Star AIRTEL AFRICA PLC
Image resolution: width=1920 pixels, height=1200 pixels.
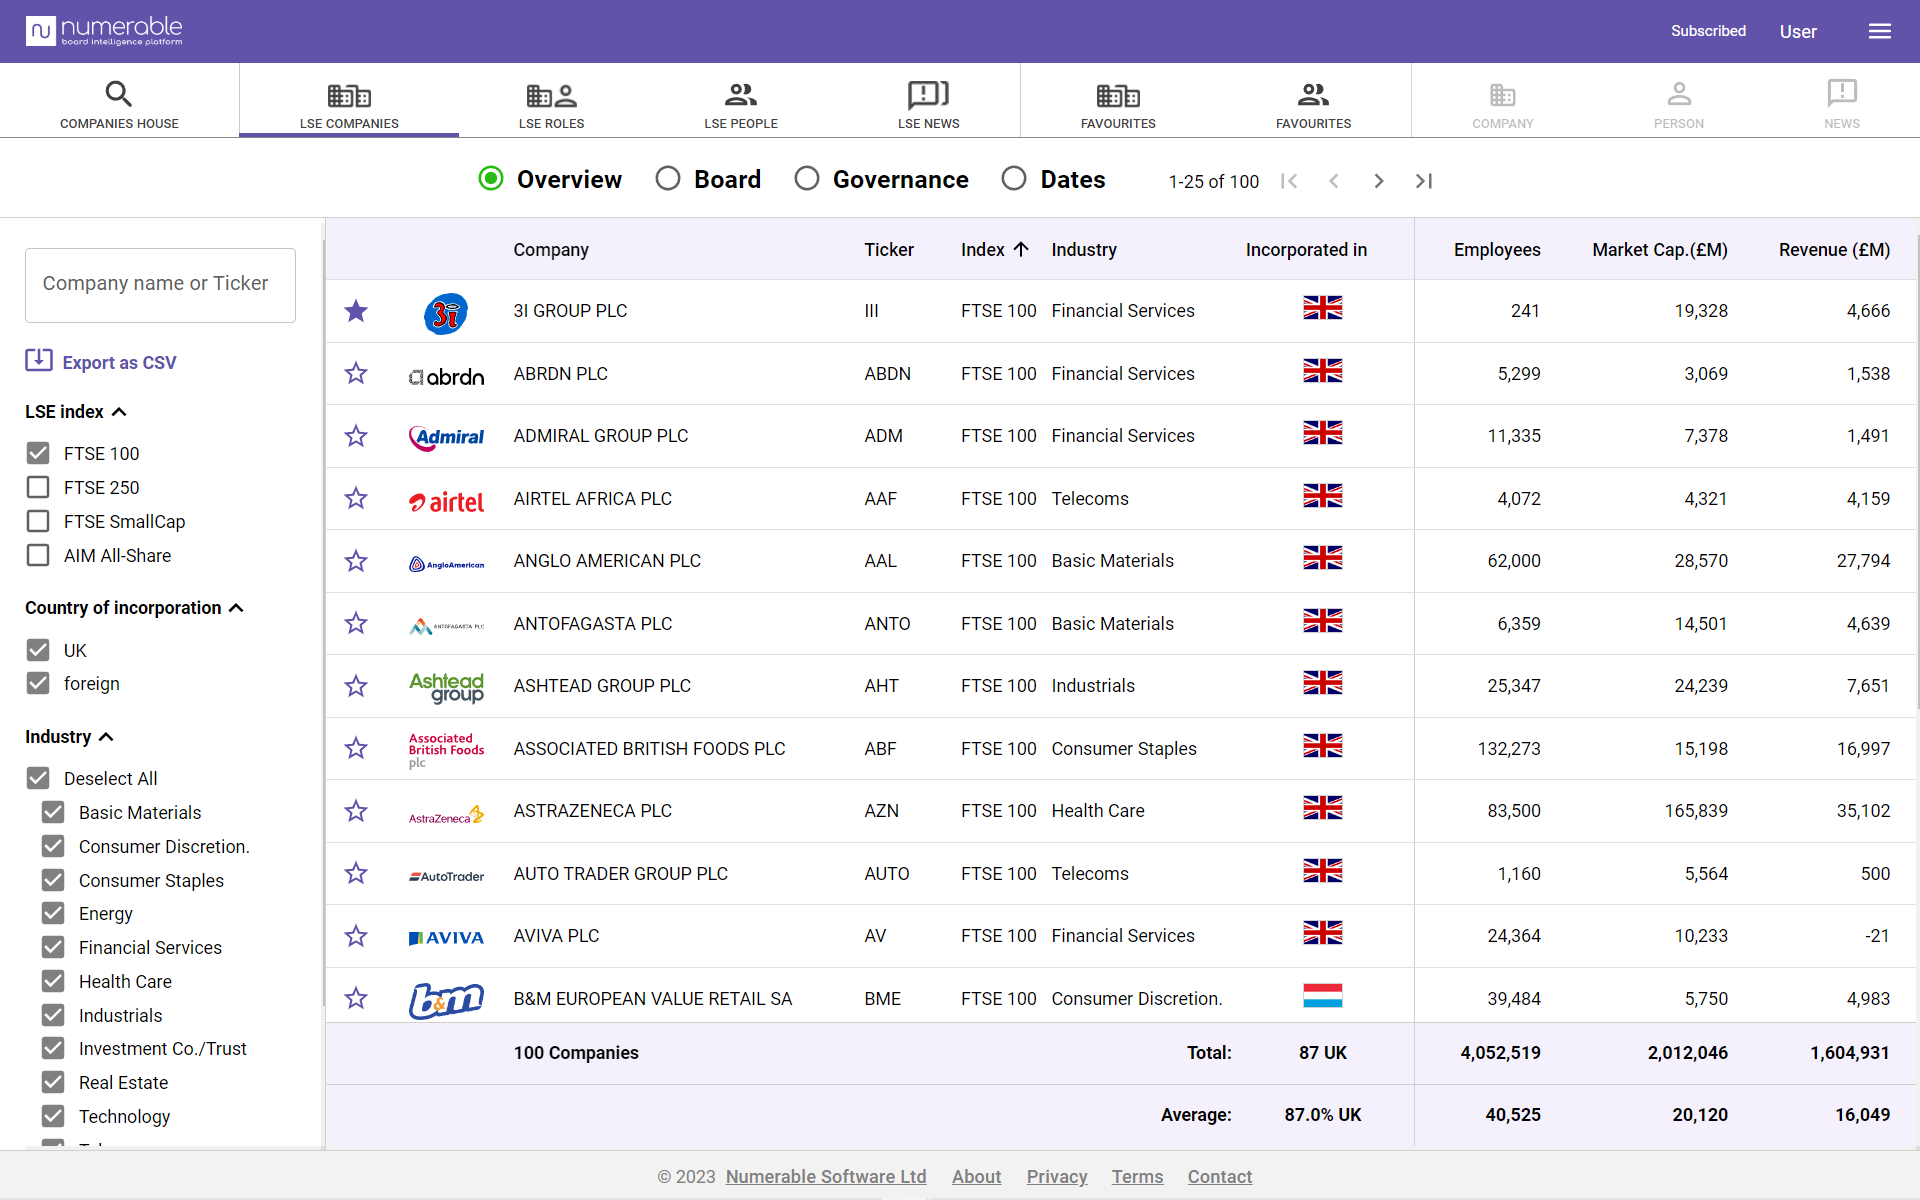[356, 499]
